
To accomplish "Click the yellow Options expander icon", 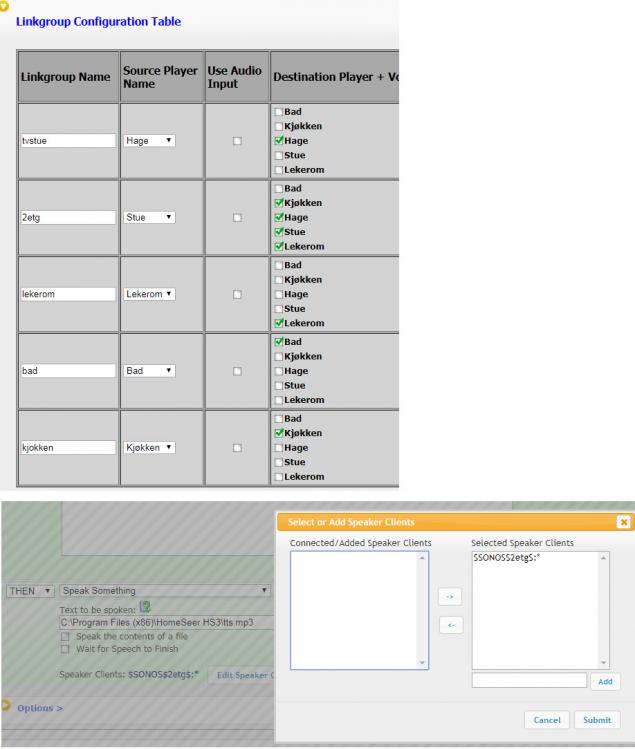I will pyautogui.click(x=6, y=707).
